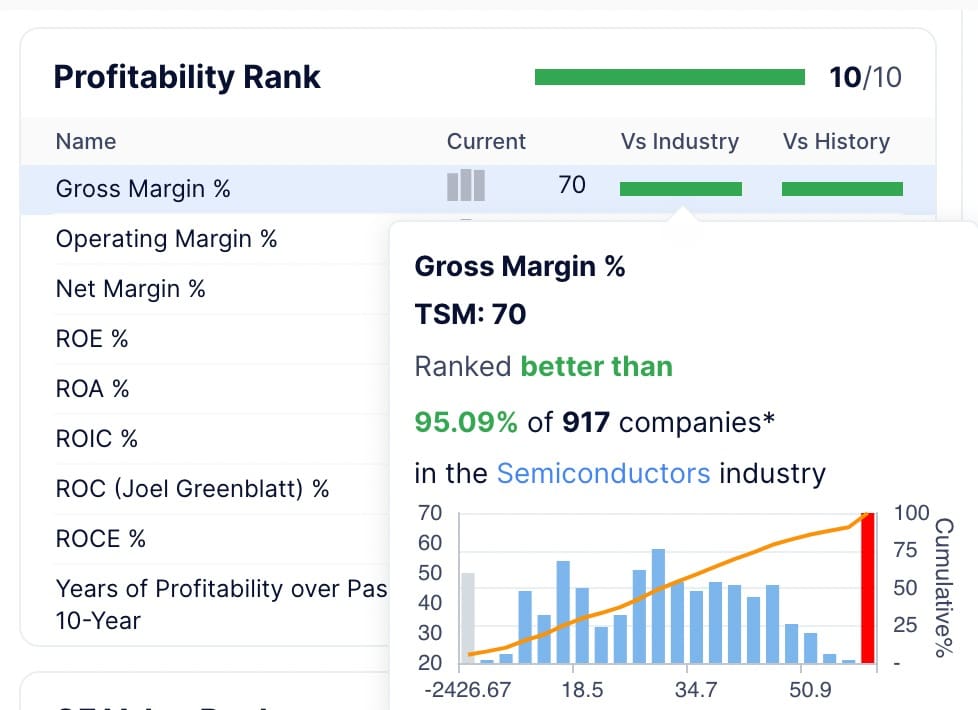Click the Vs Industry green bar for Gross Margin

coord(680,188)
